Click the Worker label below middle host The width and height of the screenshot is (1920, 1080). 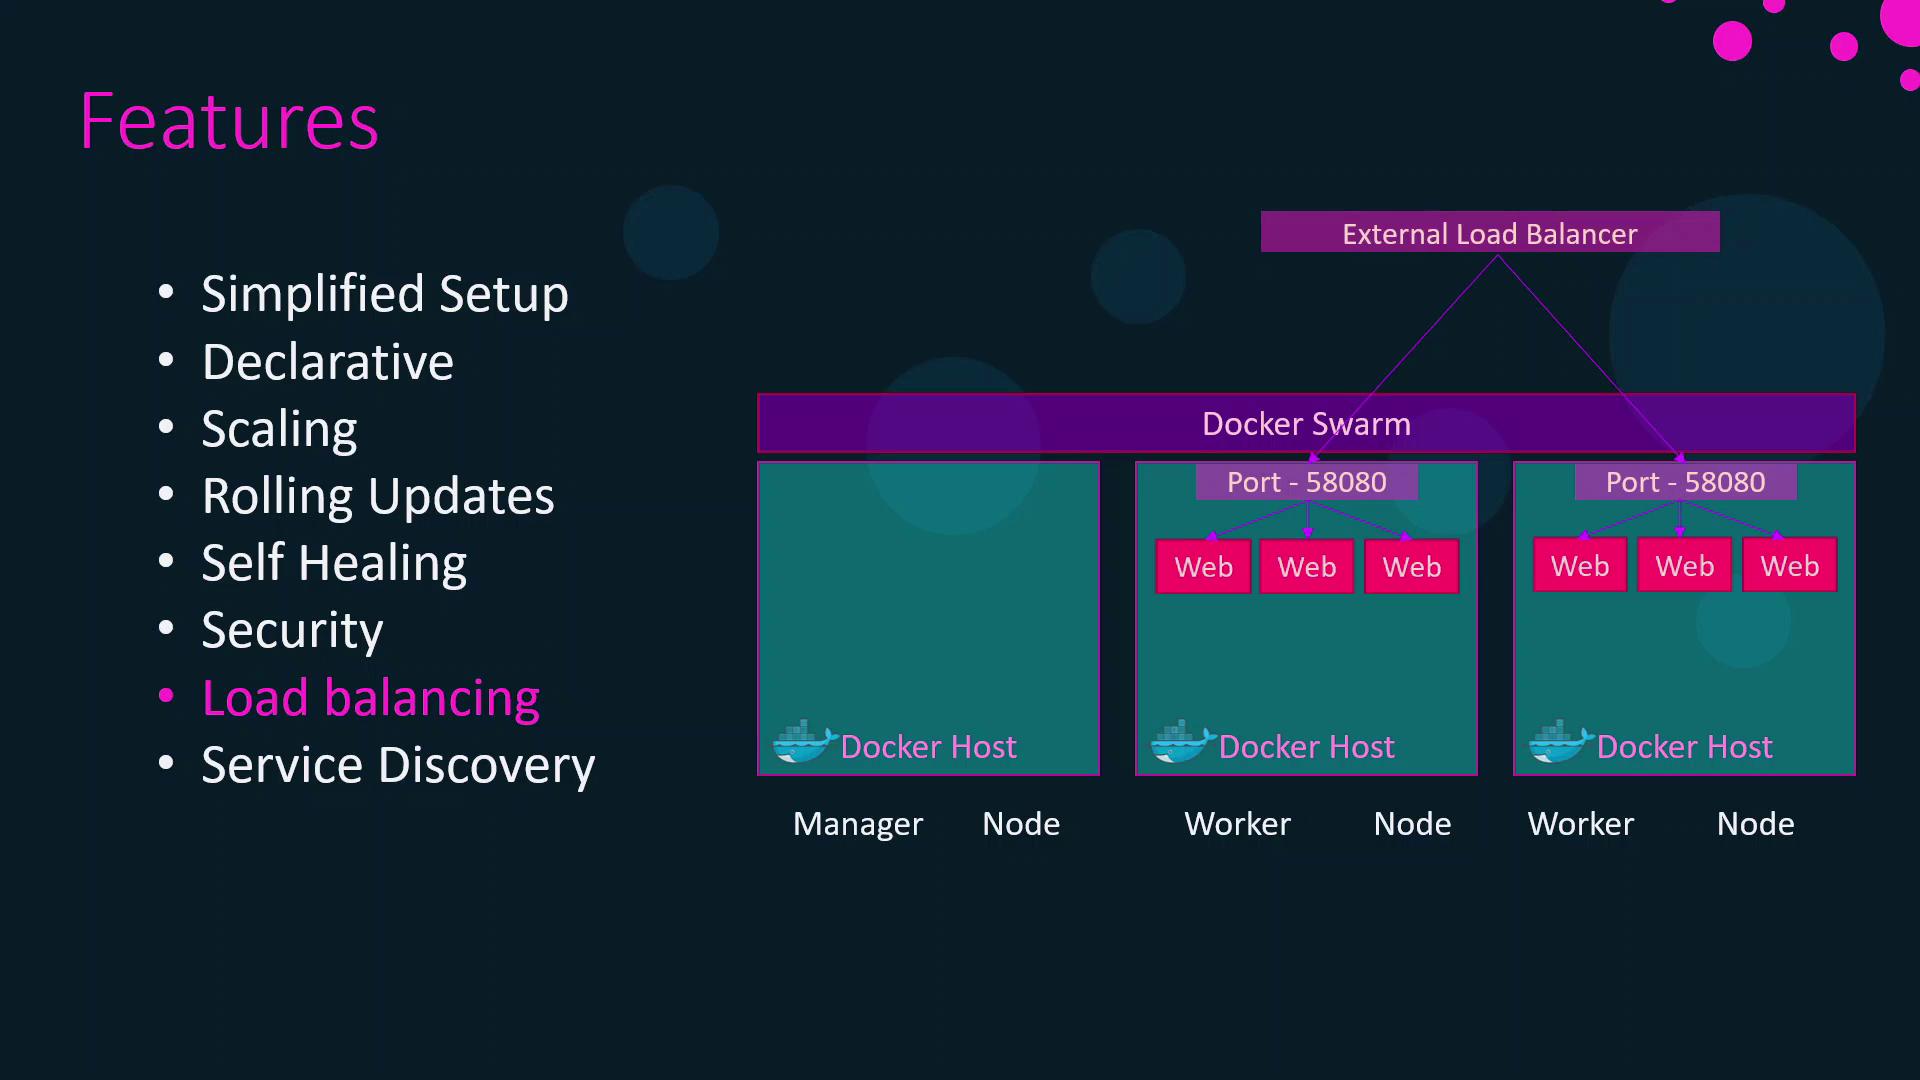1237,824
